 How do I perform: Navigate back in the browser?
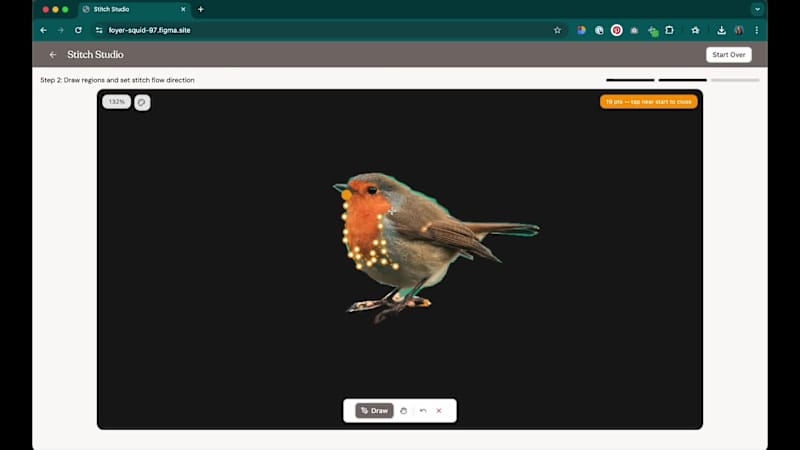tap(43, 30)
